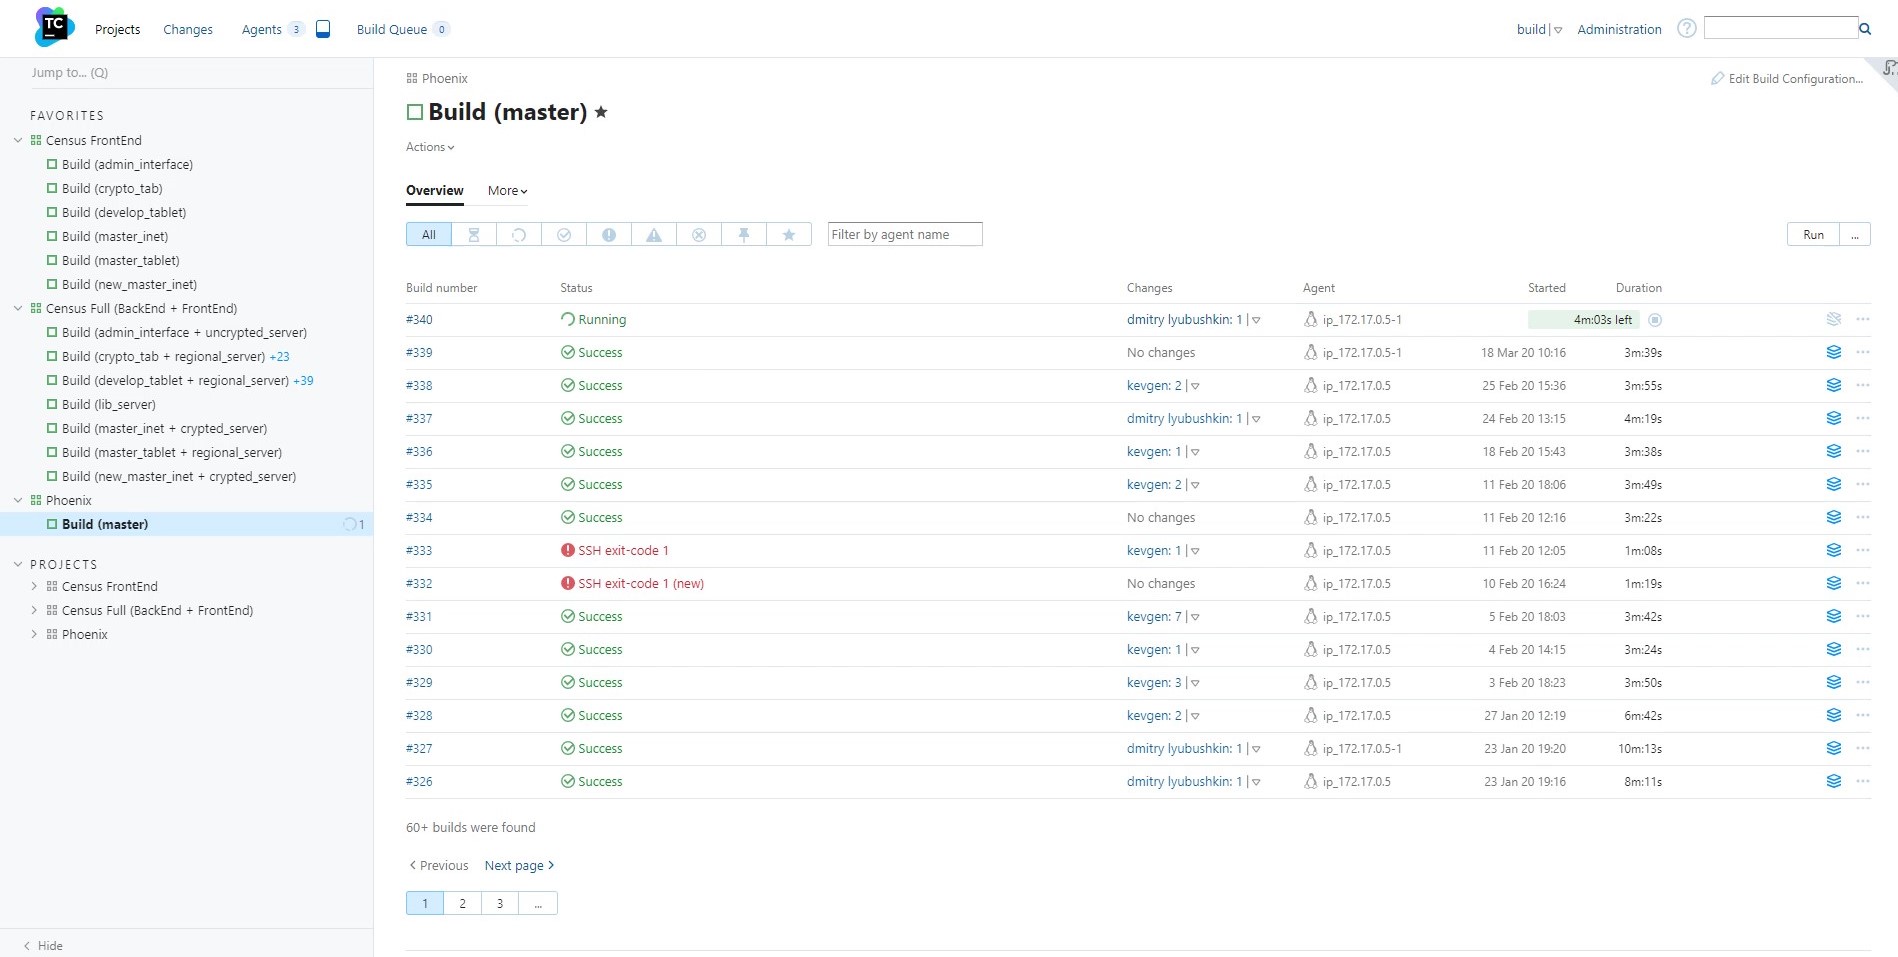
Task: Collapse Census FrontEnd favorites group
Action: [18, 140]
